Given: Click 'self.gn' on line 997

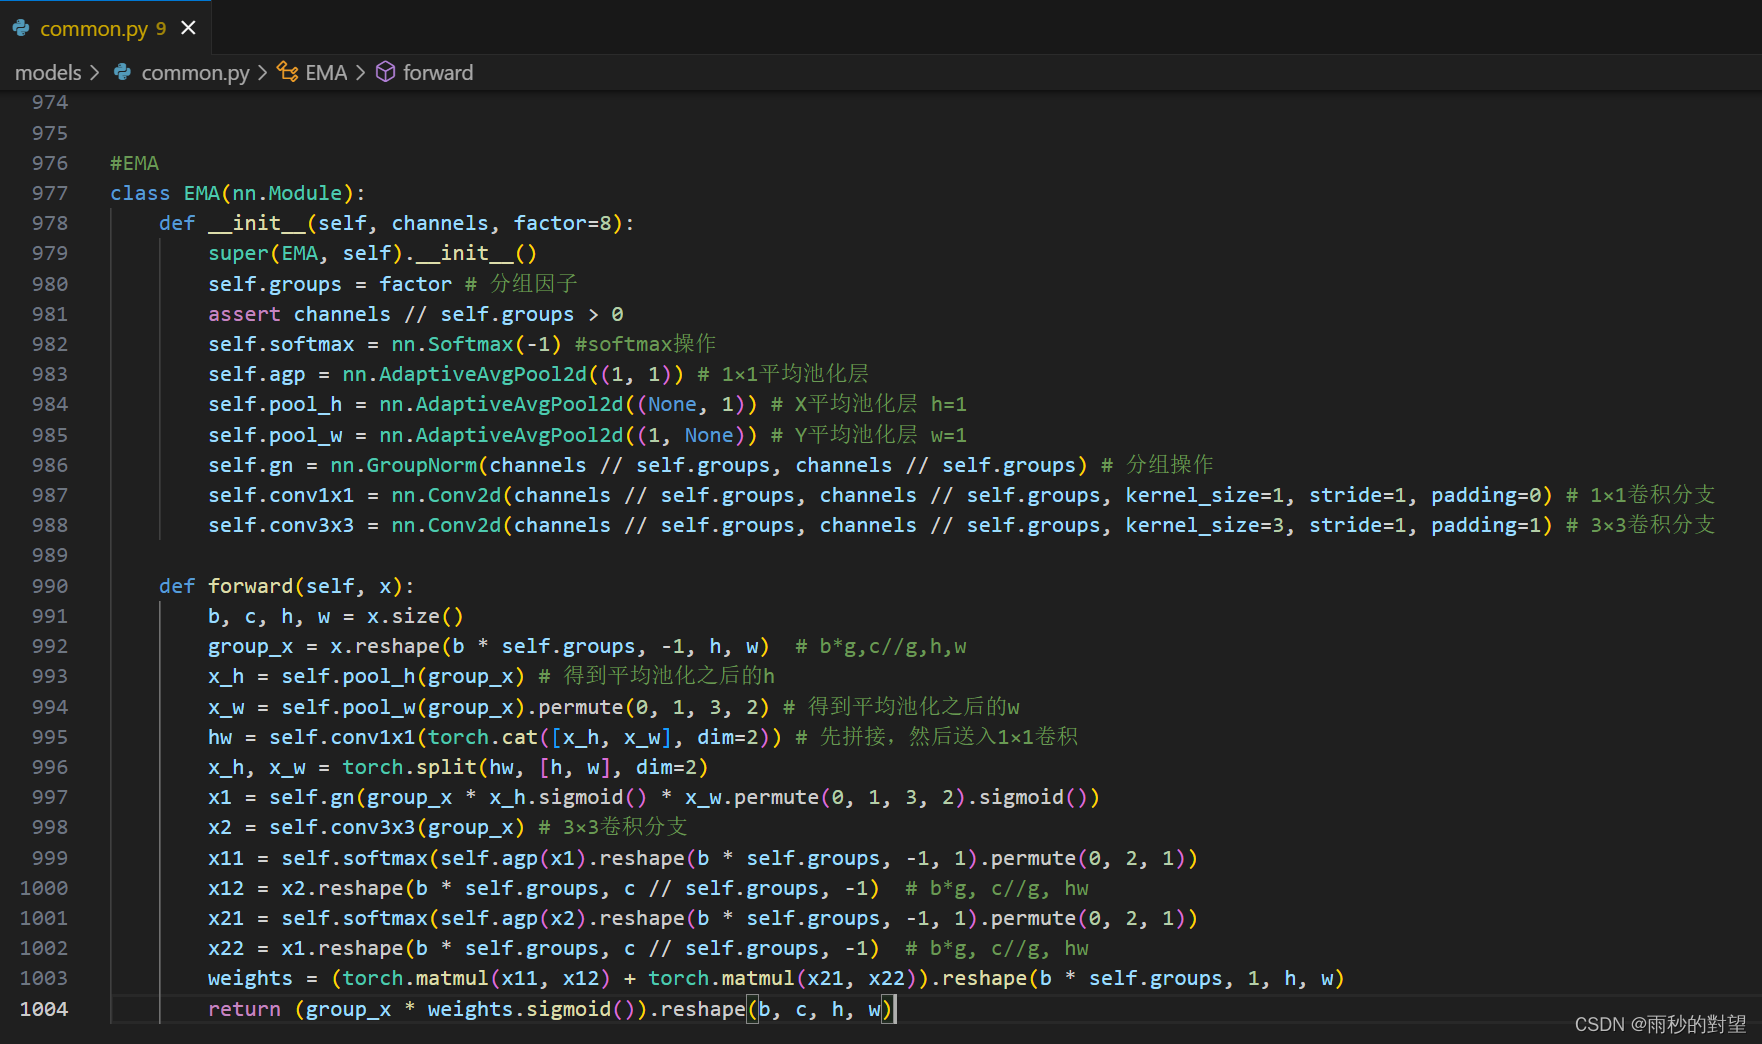Looking at the screenshot, I should point(312,797).
